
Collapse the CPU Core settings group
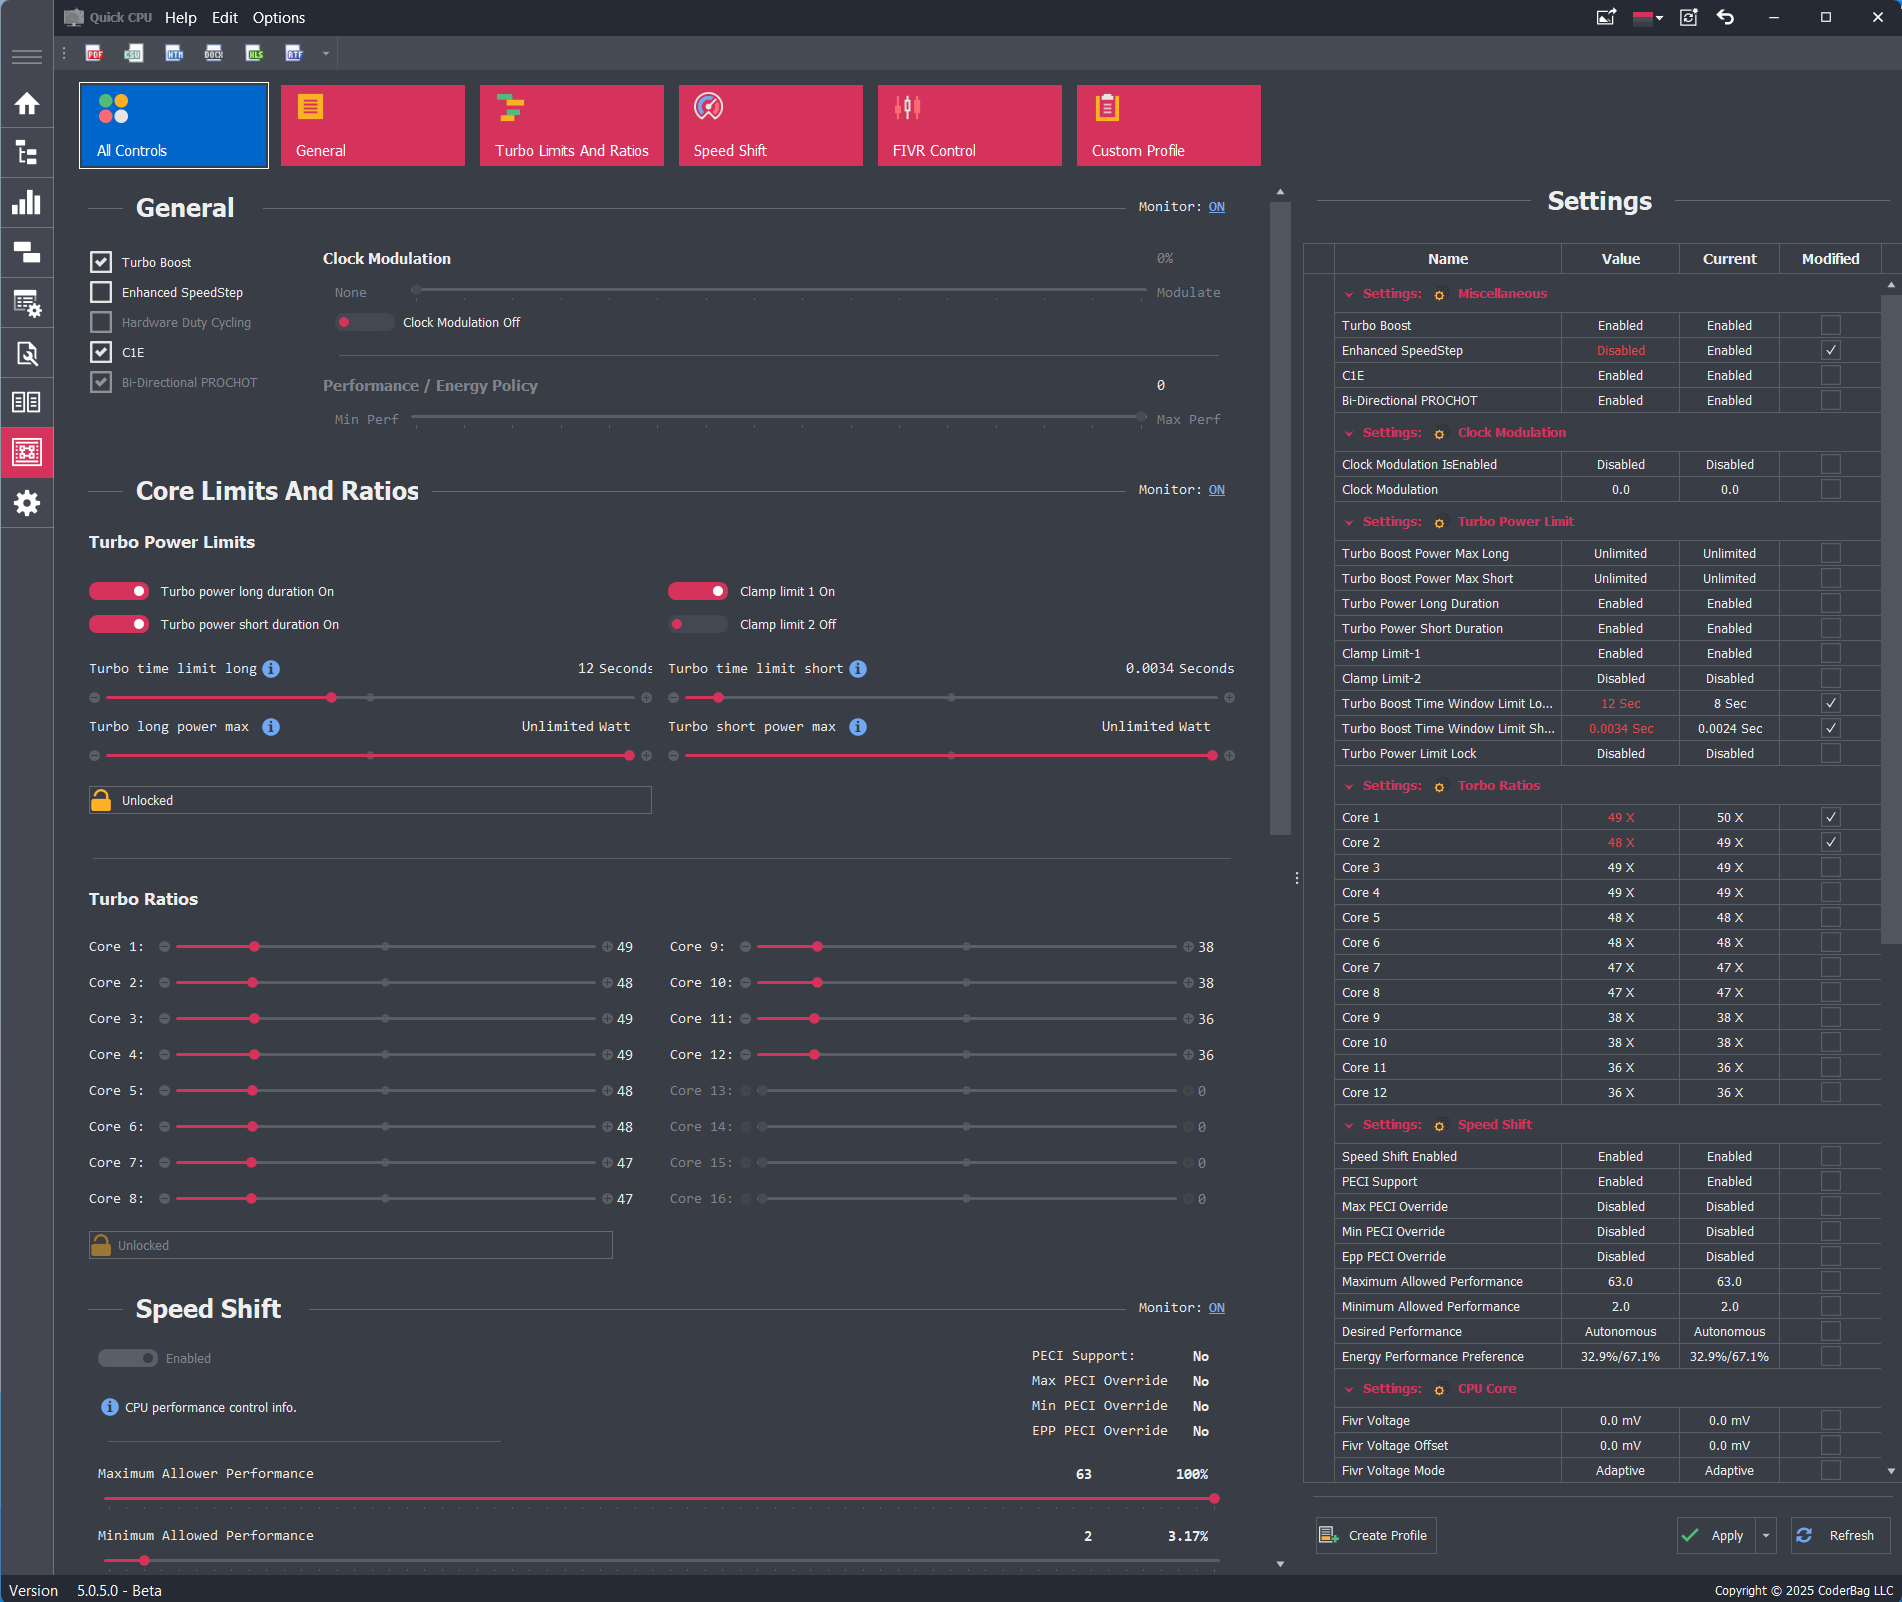pos(1349,1389)
